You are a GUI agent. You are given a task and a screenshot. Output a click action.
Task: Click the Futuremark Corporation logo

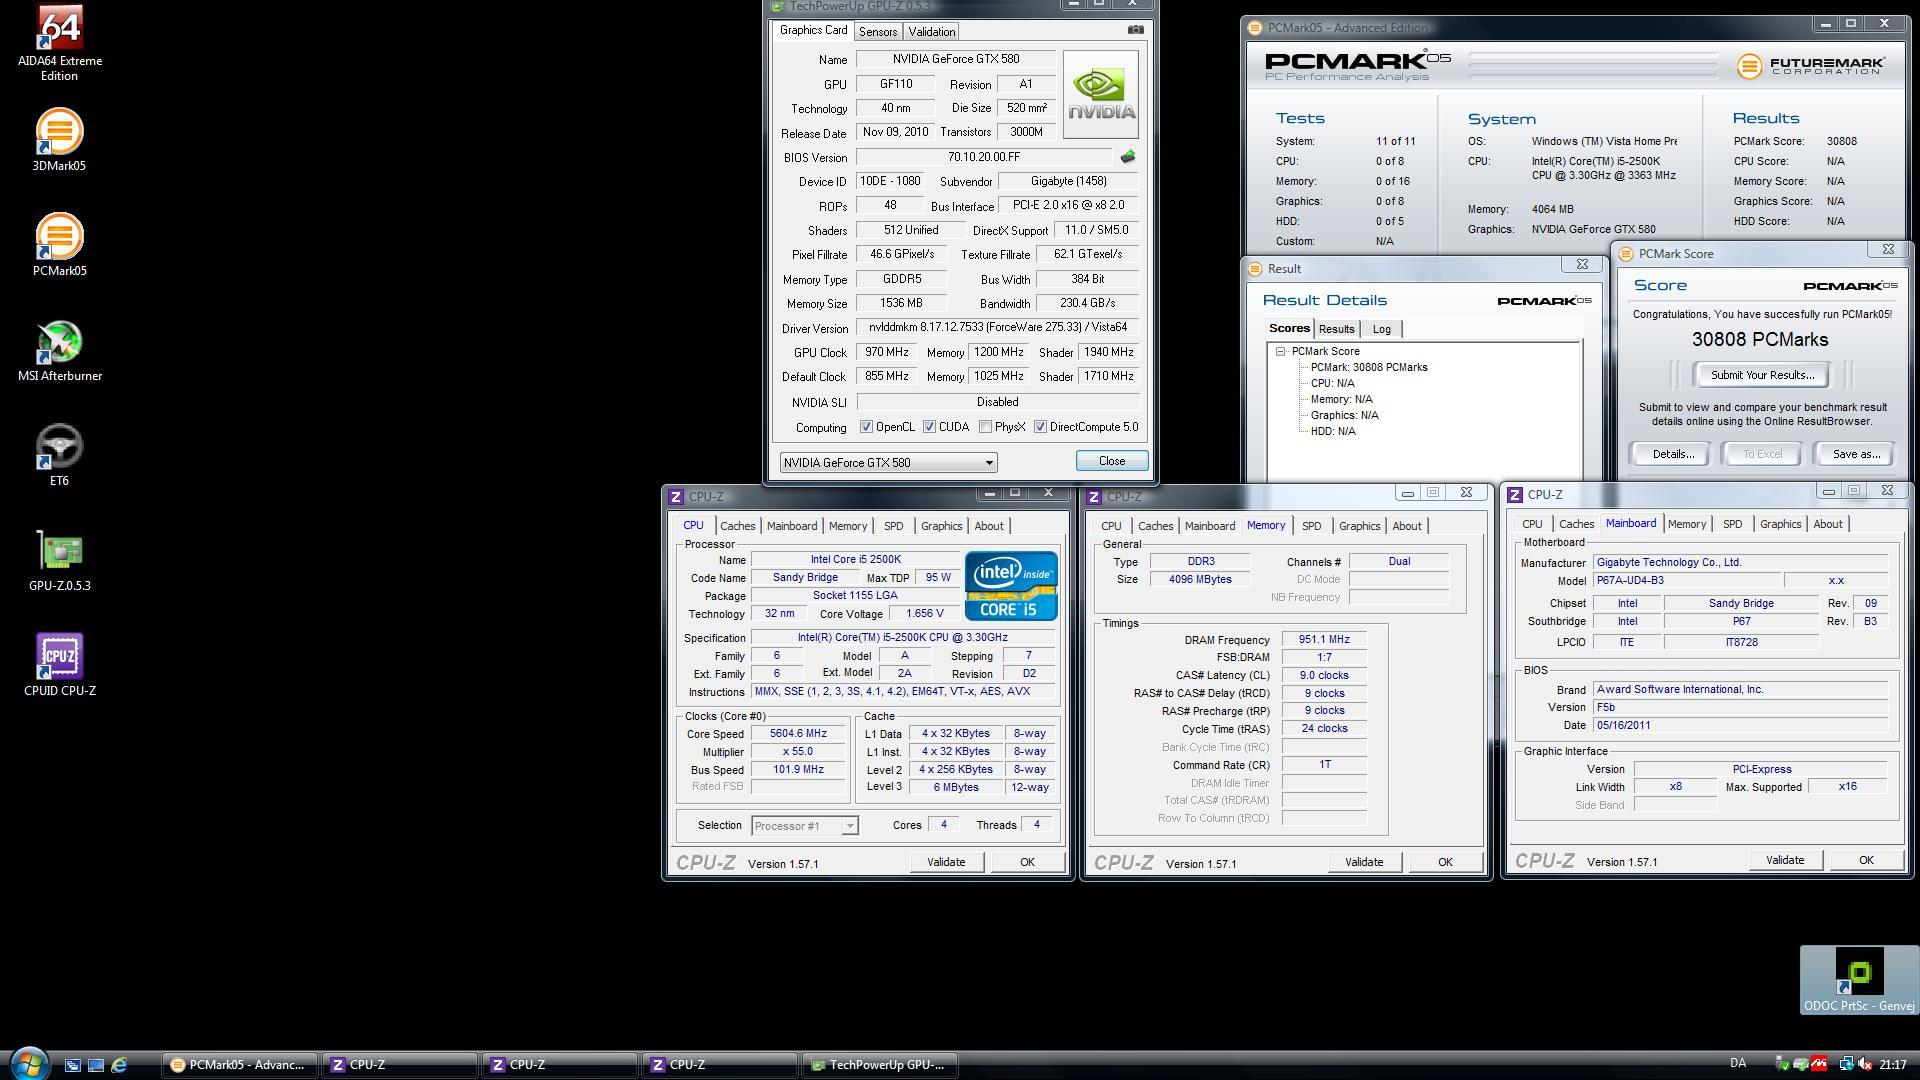1811,66
